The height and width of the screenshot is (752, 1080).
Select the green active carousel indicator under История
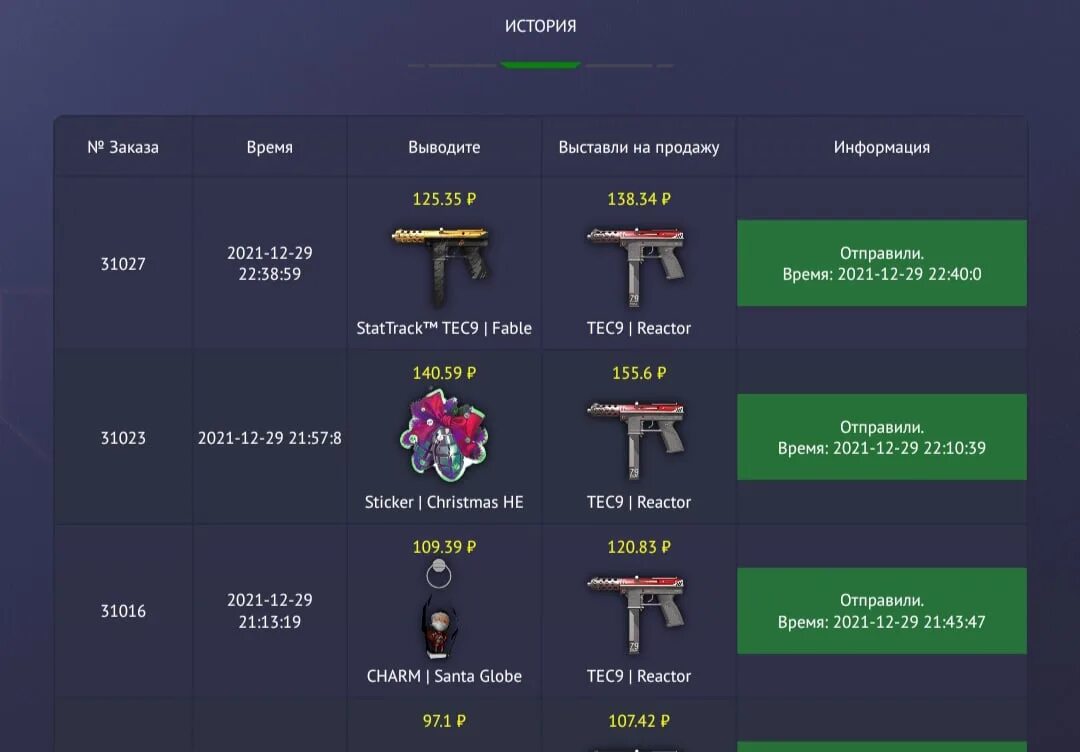click(540, 65)
